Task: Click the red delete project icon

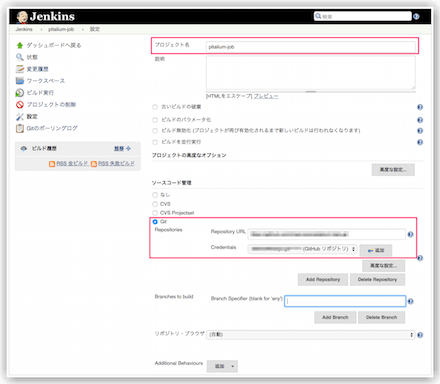Action: coord(20,105)
